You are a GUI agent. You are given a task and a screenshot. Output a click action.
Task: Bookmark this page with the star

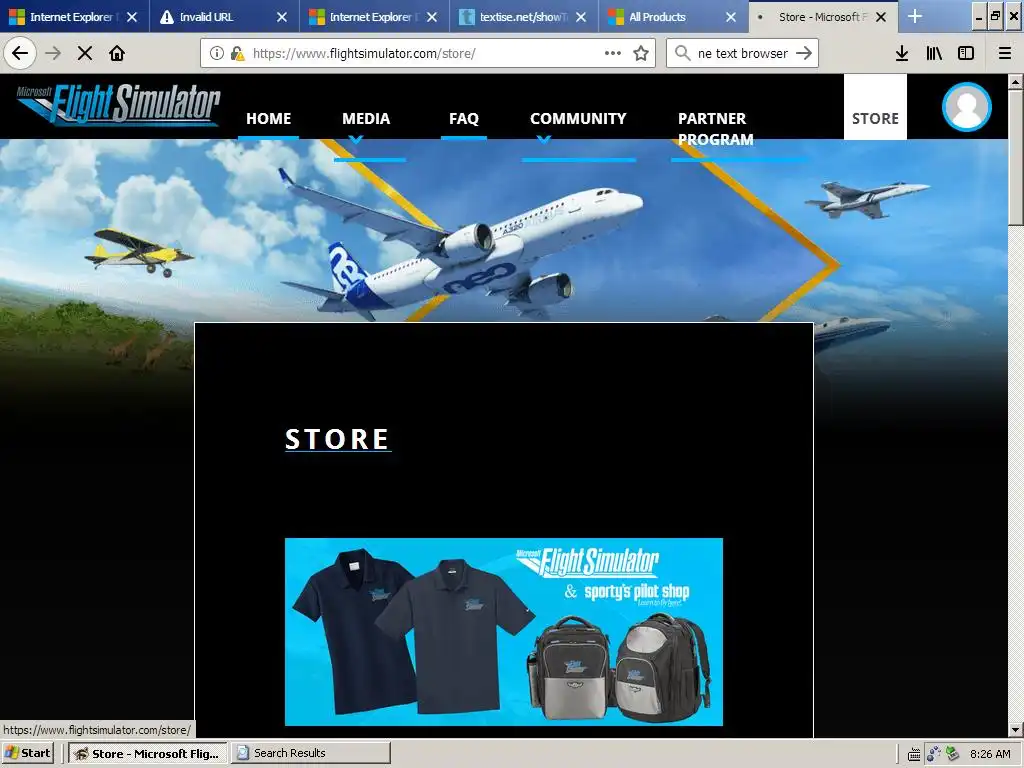pos(641,53)
